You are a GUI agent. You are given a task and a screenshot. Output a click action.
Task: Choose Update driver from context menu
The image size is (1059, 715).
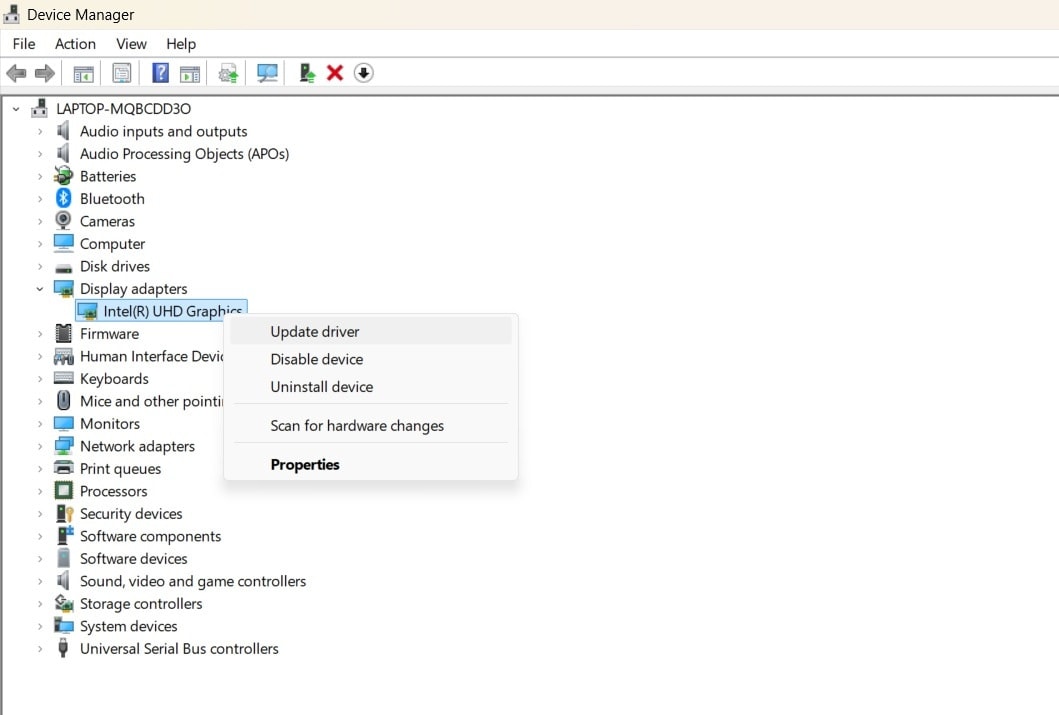(x=371, y=332)
